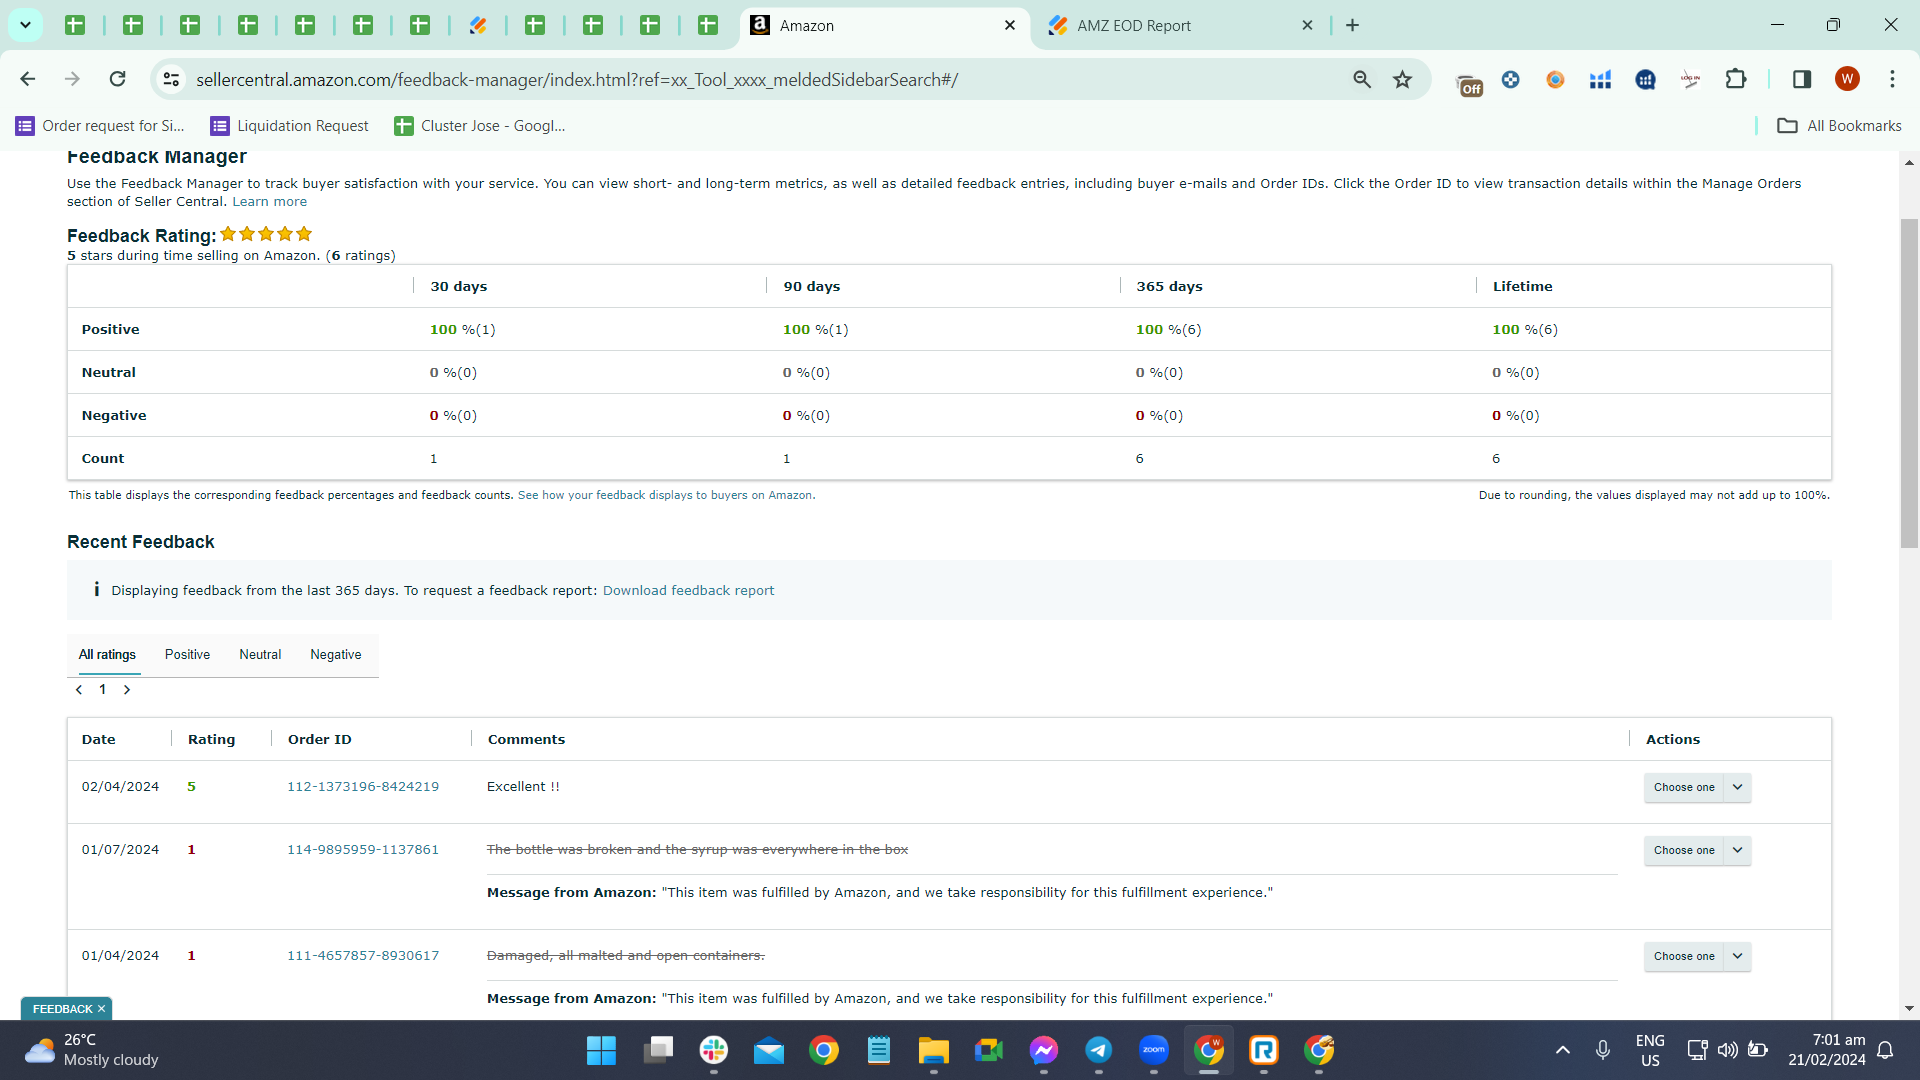Go to previous feedback page arrow
1920x1080 pixels.
[79, 690]
